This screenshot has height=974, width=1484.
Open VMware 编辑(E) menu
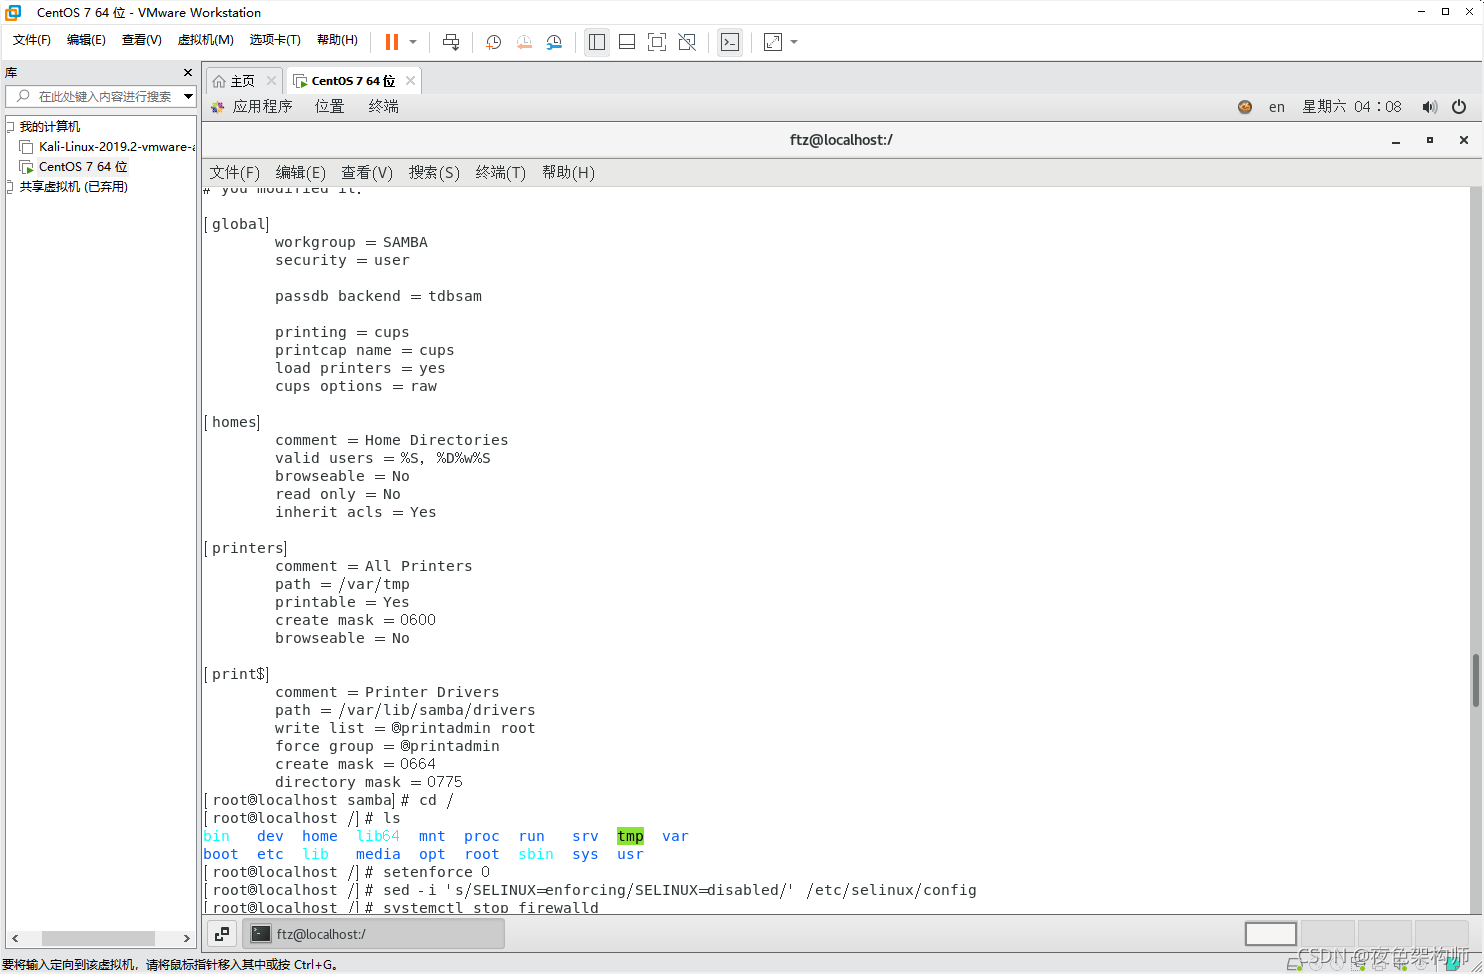point(86,40)
